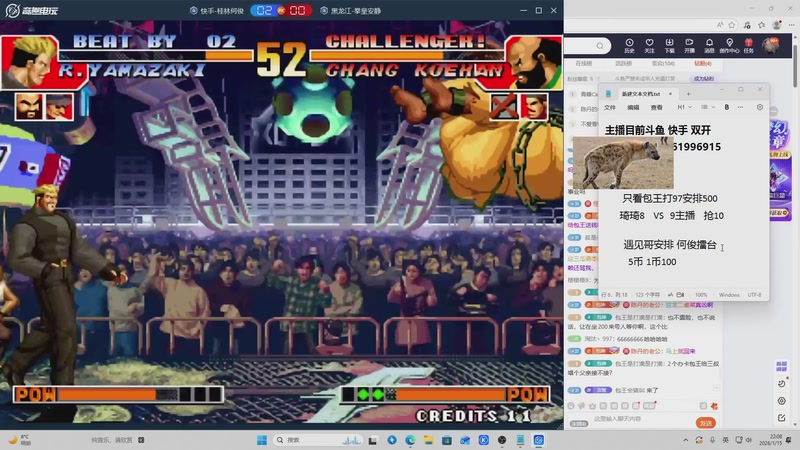Click Notepad zoom 100% status entry
The width and height of the screenshot is (800, 450).
click(701, 295)
